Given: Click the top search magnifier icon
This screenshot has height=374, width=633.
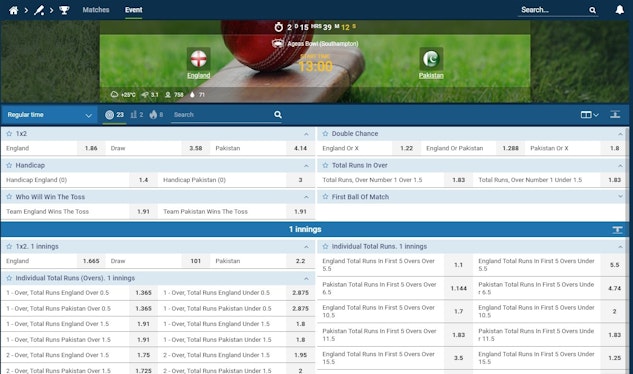Looking at the screenshot, I should coord(592,10).
